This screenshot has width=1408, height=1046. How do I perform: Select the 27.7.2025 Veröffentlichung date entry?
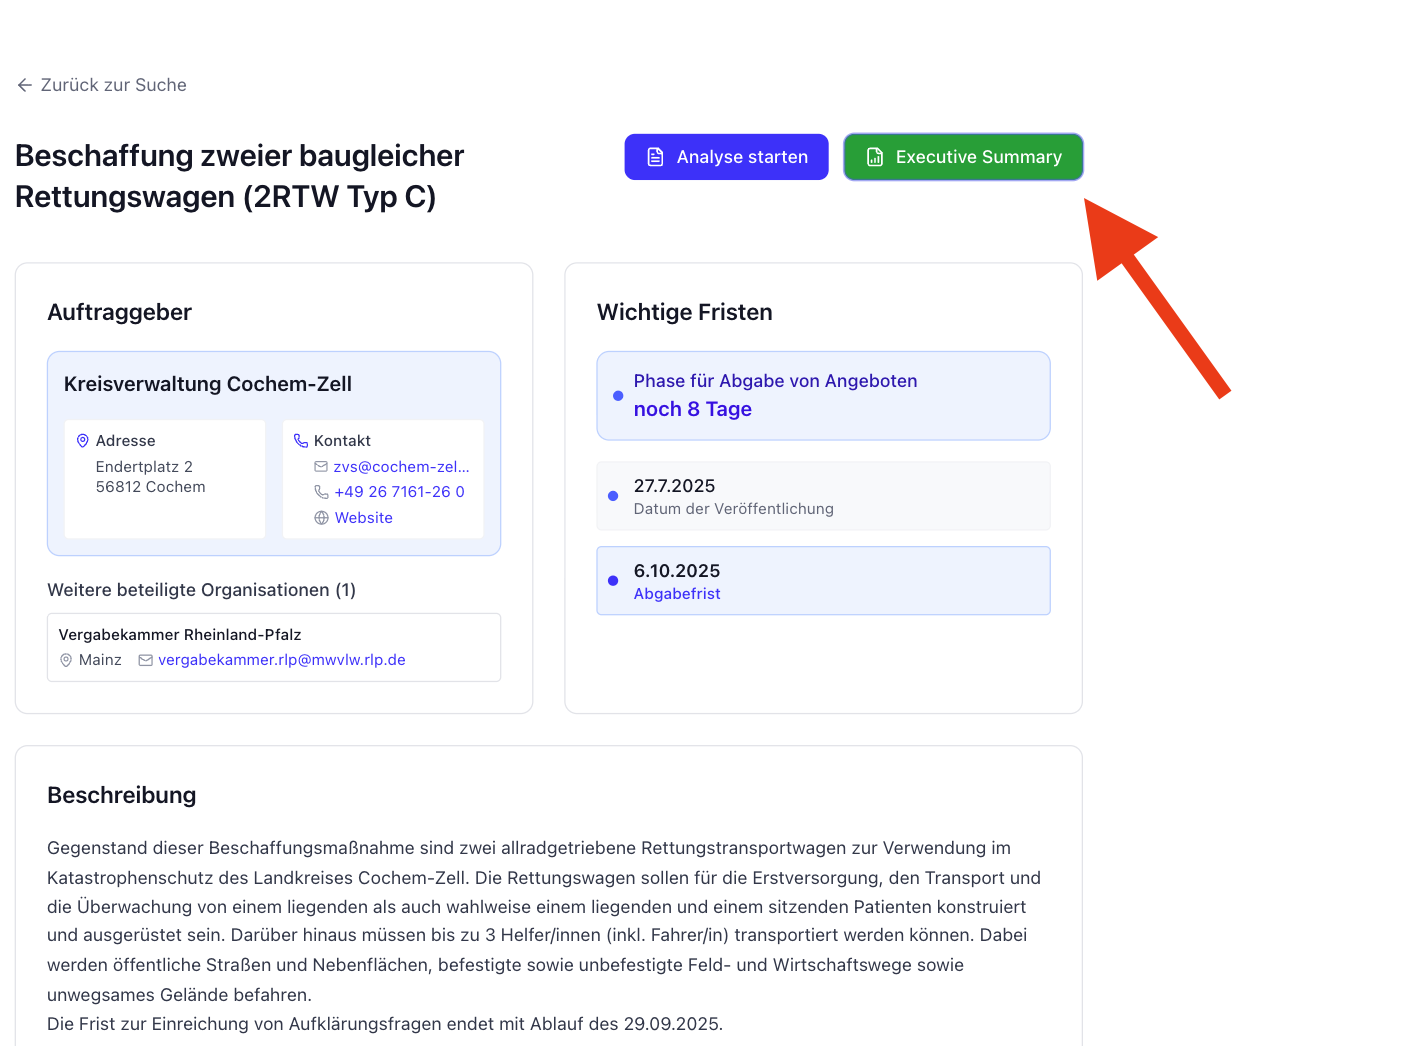[823, 496]
